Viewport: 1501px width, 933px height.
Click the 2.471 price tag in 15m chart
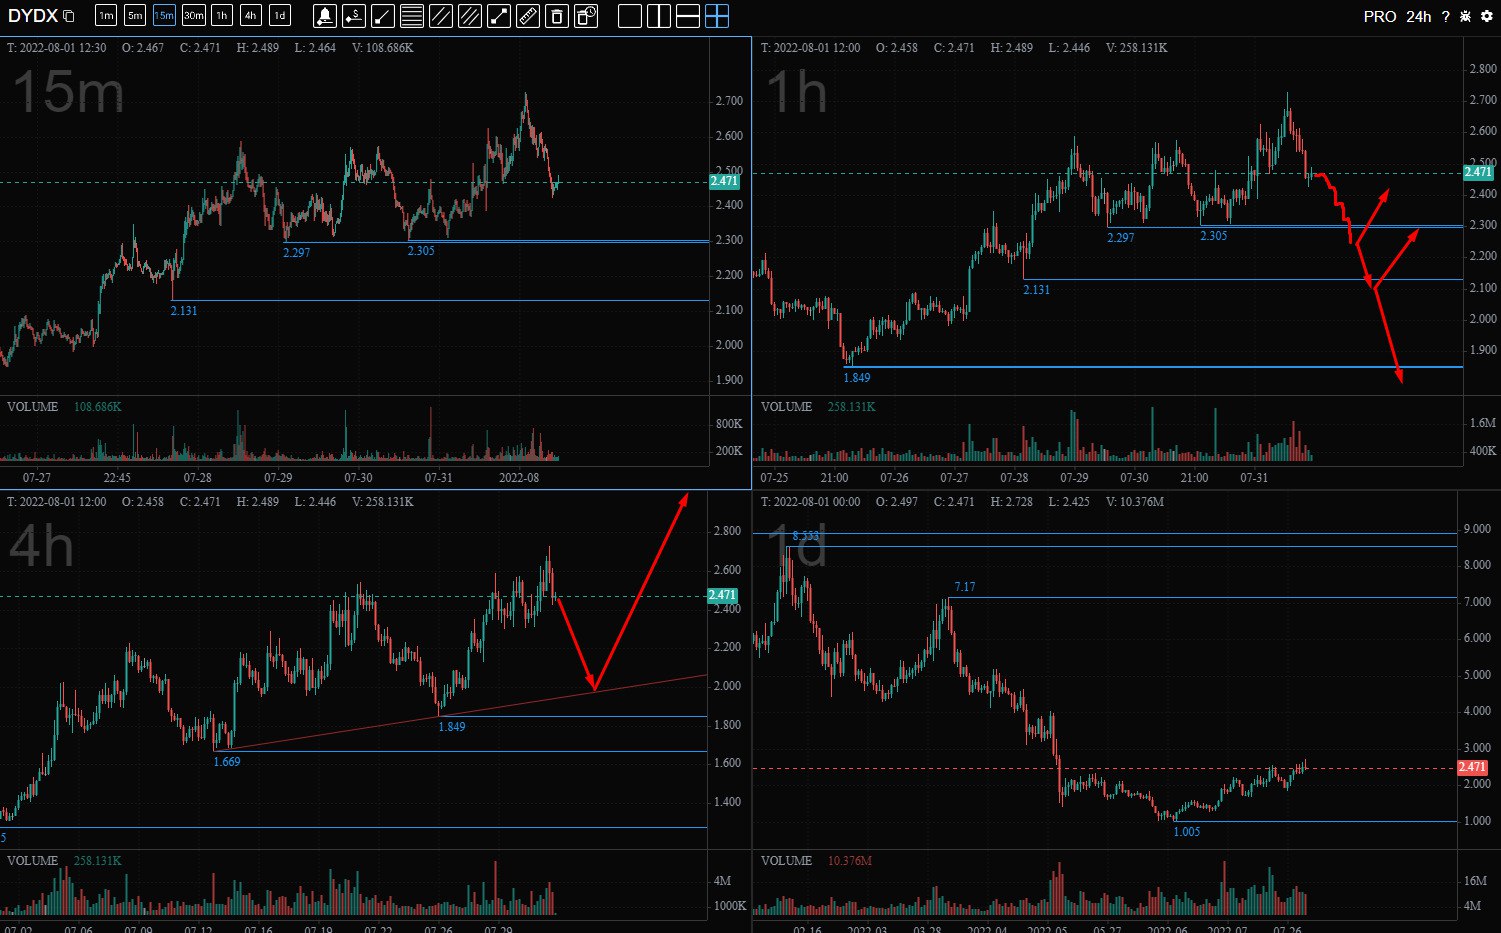724,181
